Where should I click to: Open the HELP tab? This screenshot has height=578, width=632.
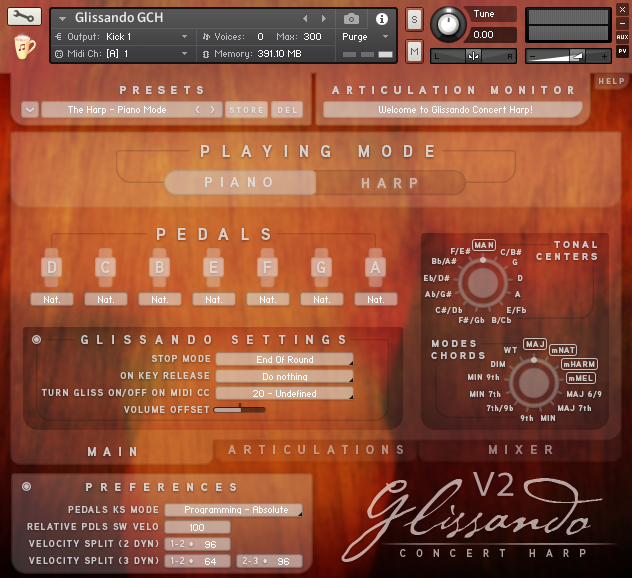pyautogui.click(x=611, y=81)
